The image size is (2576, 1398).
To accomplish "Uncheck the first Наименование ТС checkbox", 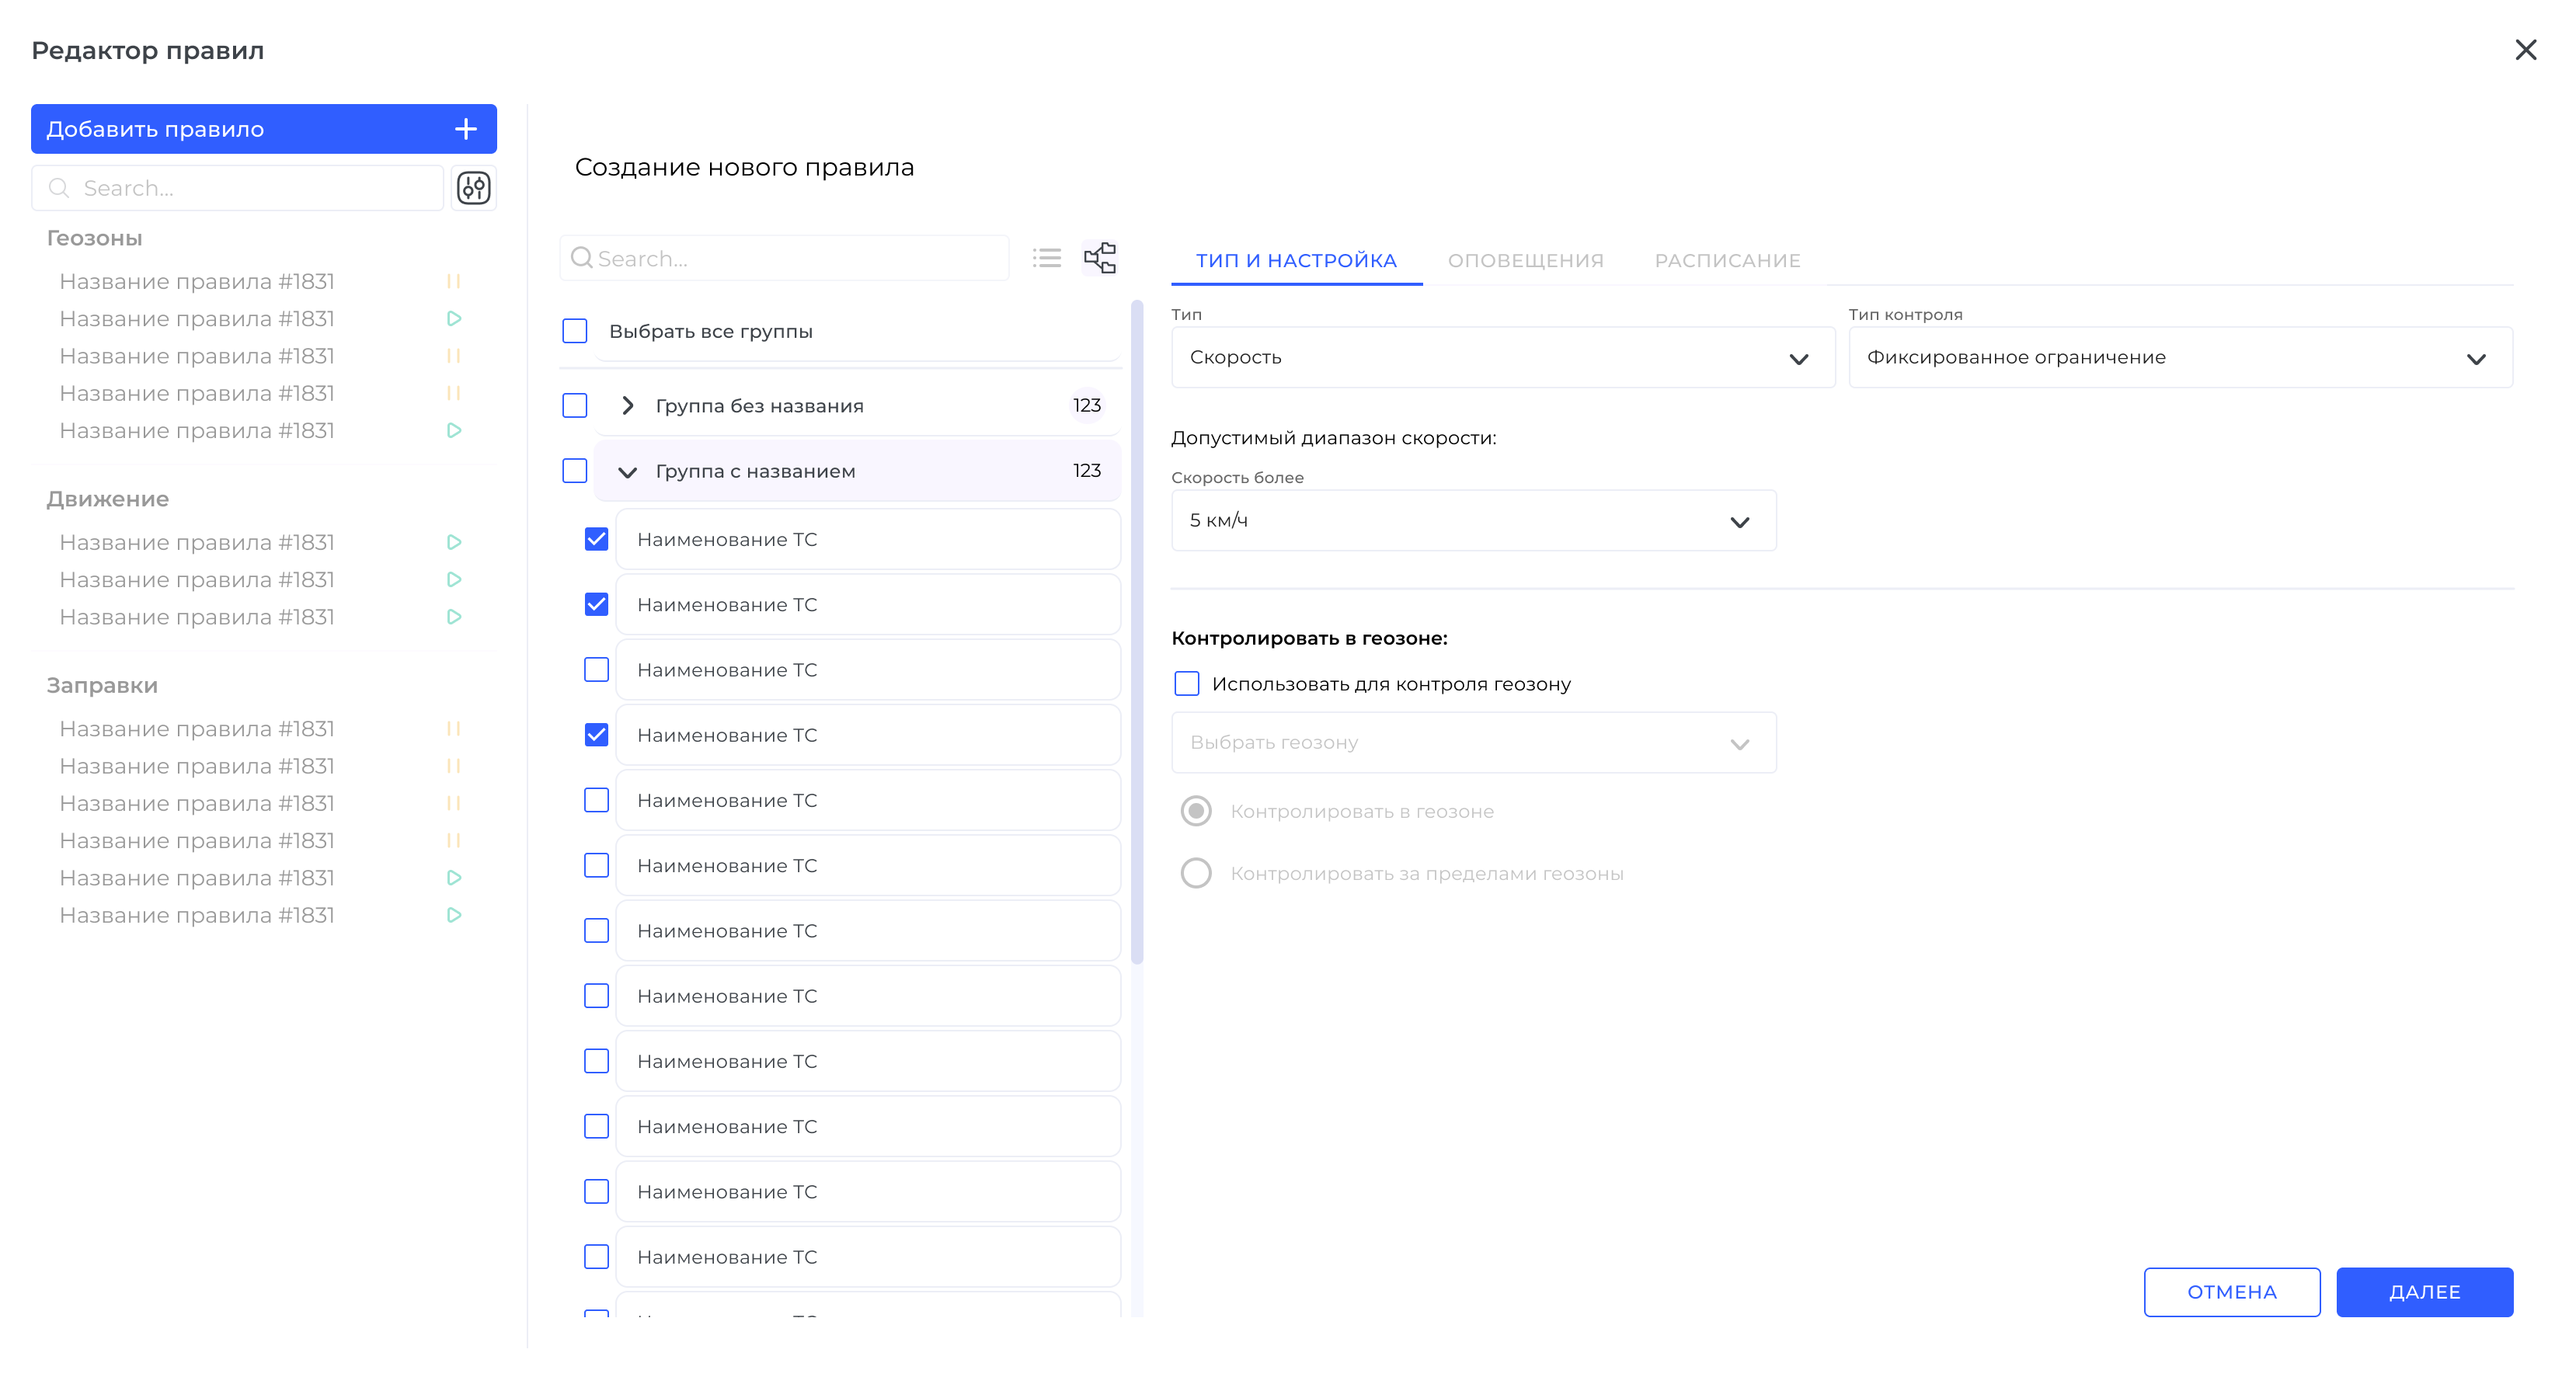I will click(596, 540).
